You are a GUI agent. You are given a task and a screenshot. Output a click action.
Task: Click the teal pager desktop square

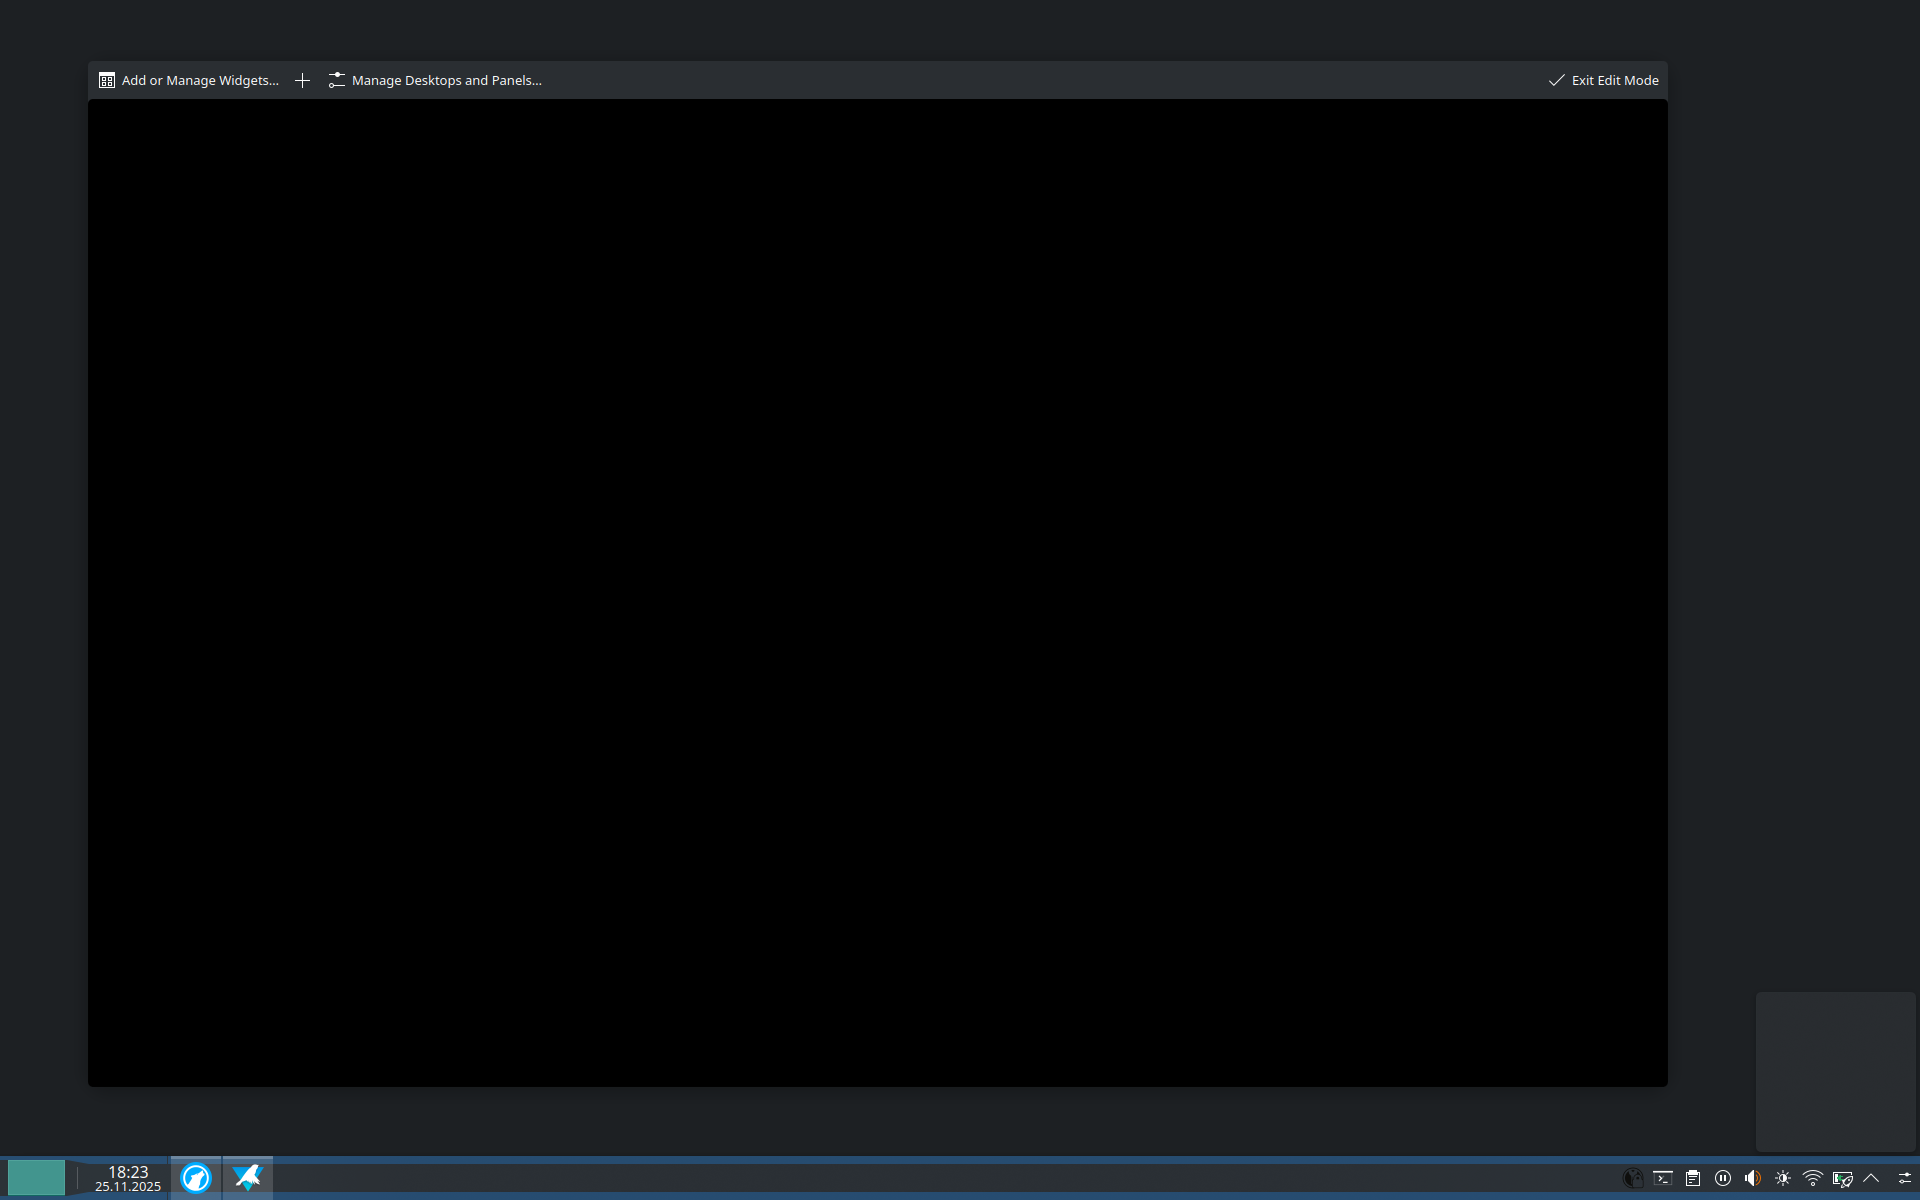[x=36, y=1178]
